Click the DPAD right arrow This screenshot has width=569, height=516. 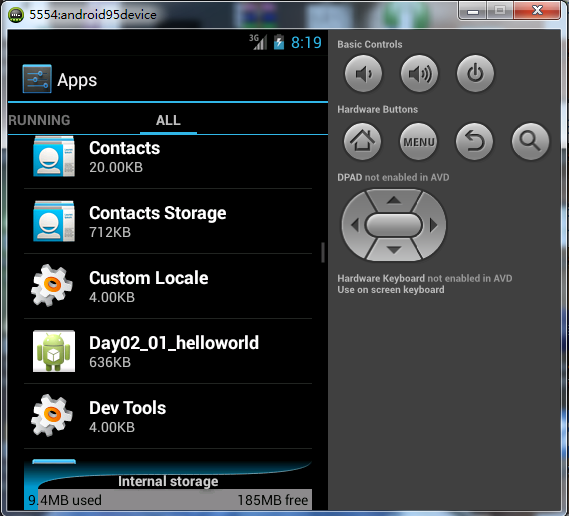click(433, 225)
